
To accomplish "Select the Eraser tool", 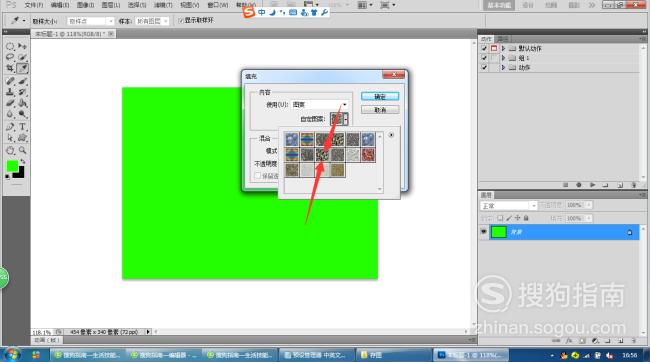I will (10, 103).
